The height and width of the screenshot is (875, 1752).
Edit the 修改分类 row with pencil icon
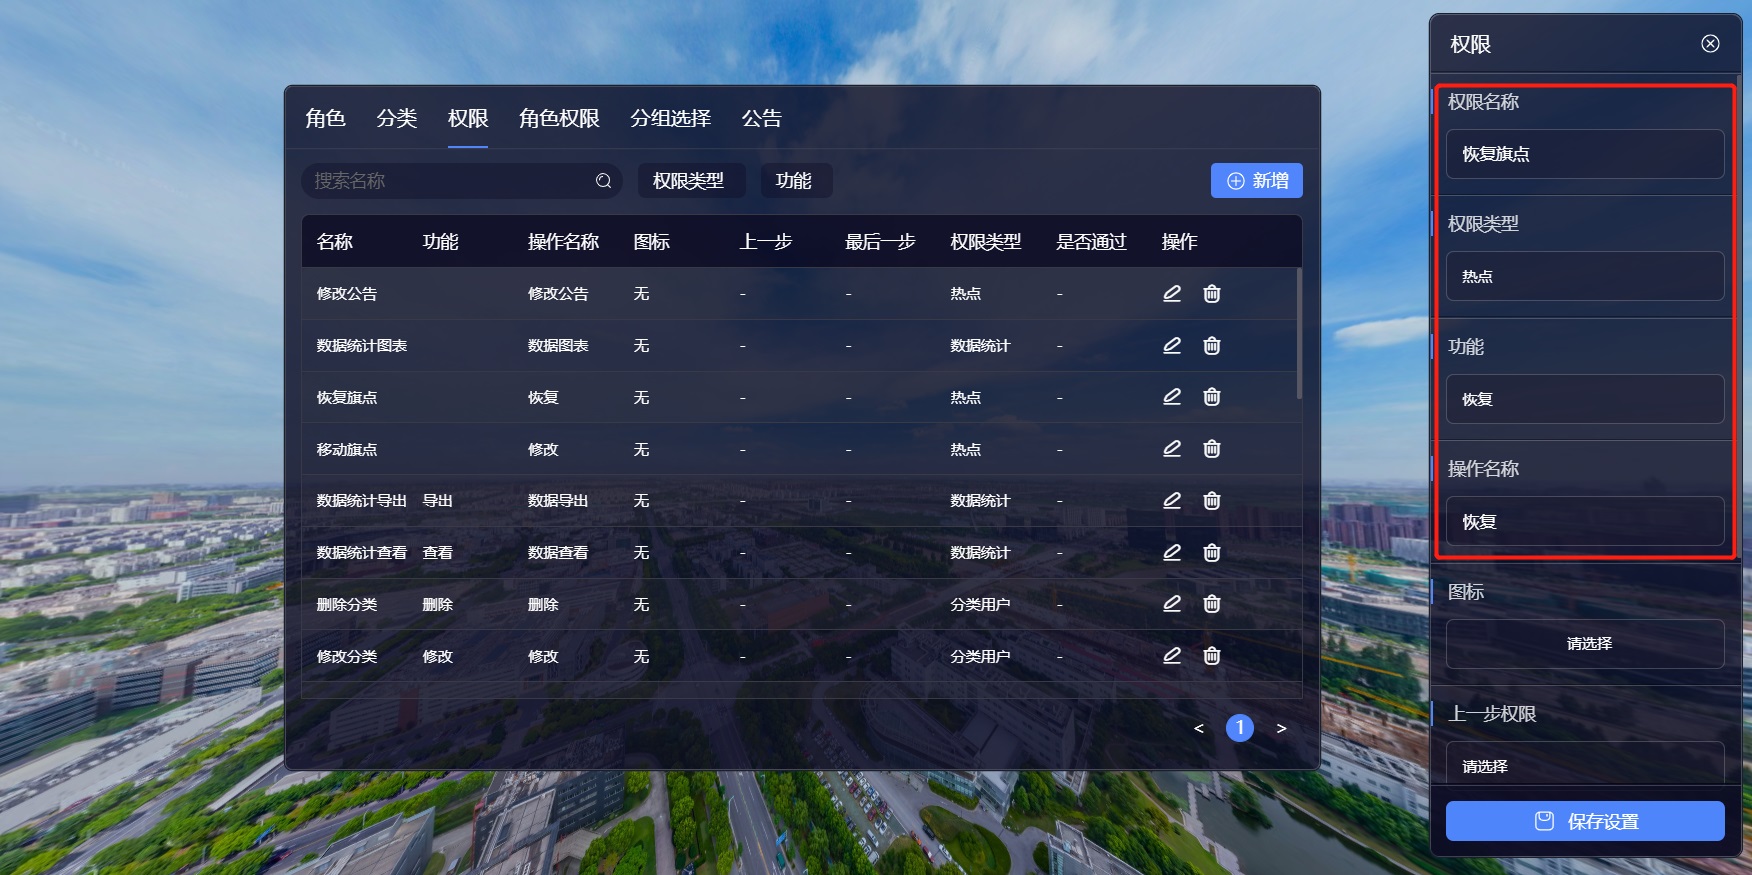coord(1172,656)
